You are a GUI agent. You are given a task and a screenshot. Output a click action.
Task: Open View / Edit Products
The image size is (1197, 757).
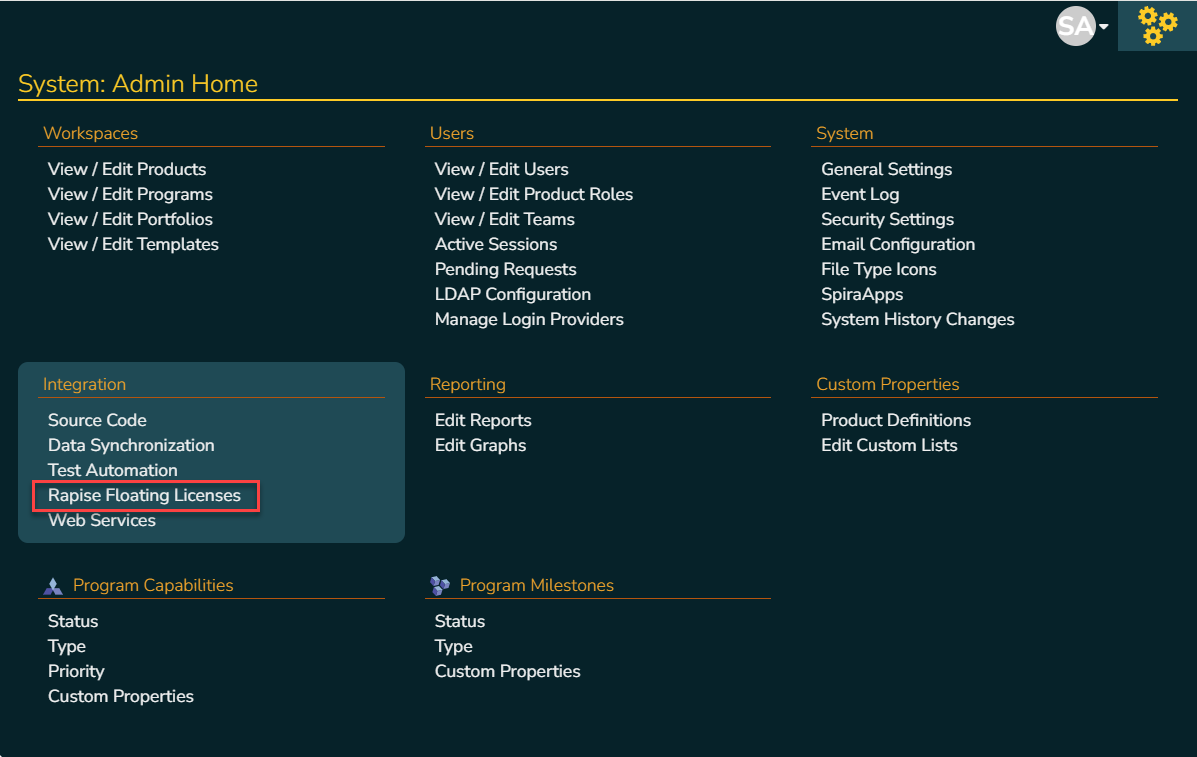tap(127, 169)
